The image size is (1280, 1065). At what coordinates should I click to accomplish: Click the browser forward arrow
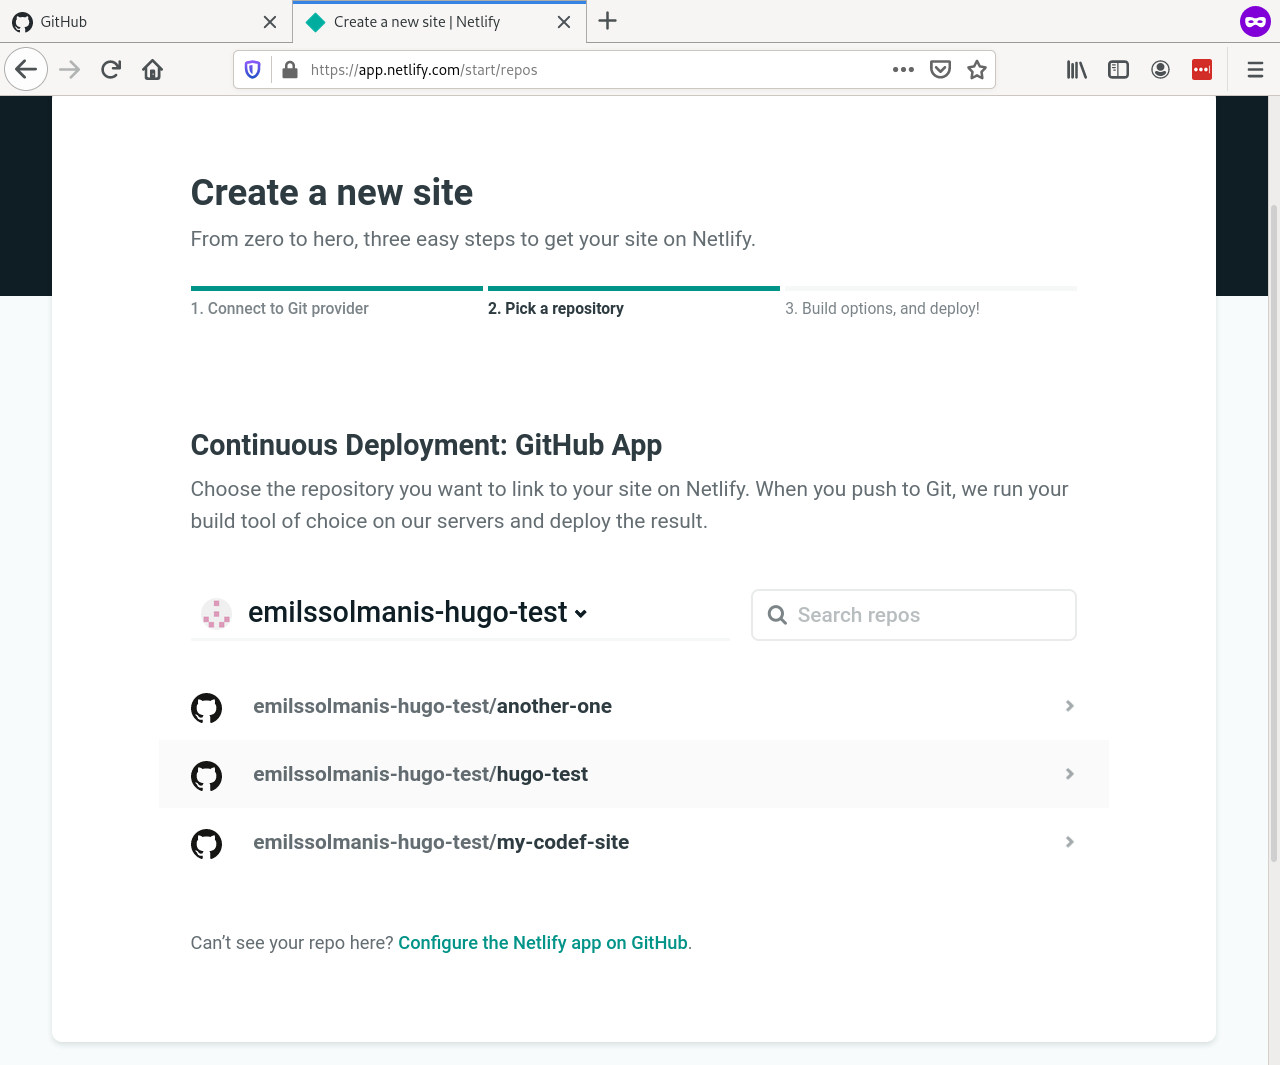pos(69,69)
